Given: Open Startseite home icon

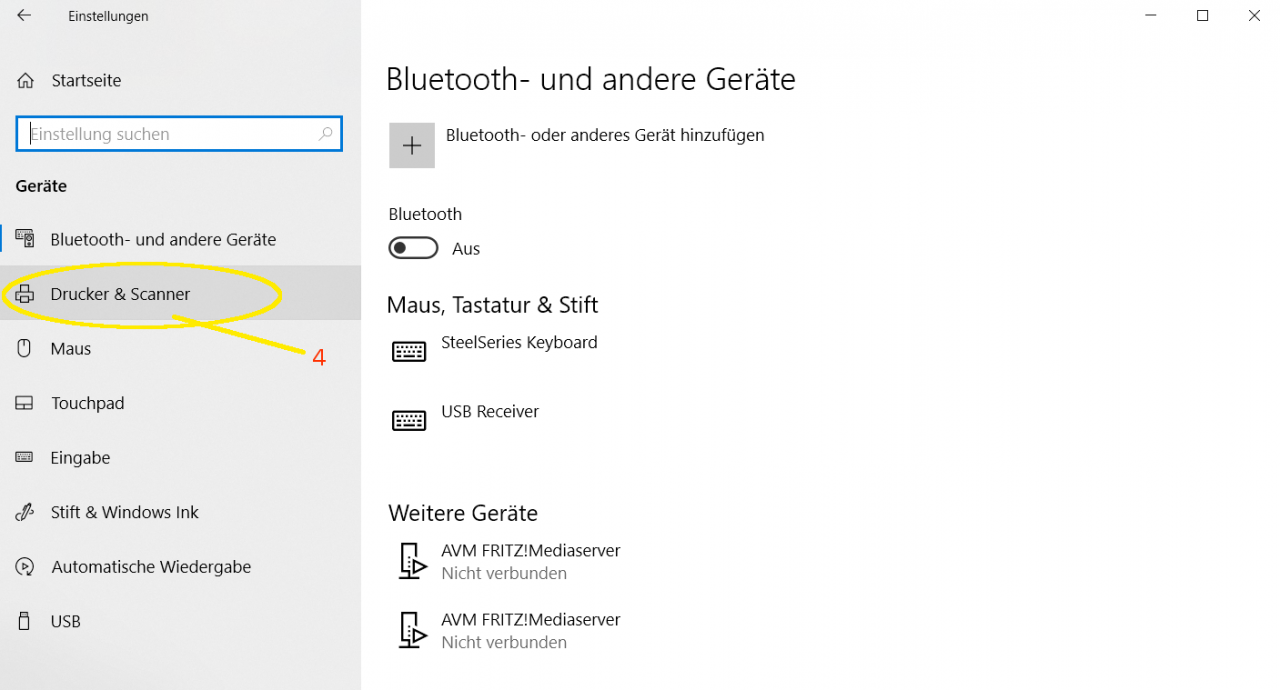Looking at the screenshot, I should coord(26,81).
